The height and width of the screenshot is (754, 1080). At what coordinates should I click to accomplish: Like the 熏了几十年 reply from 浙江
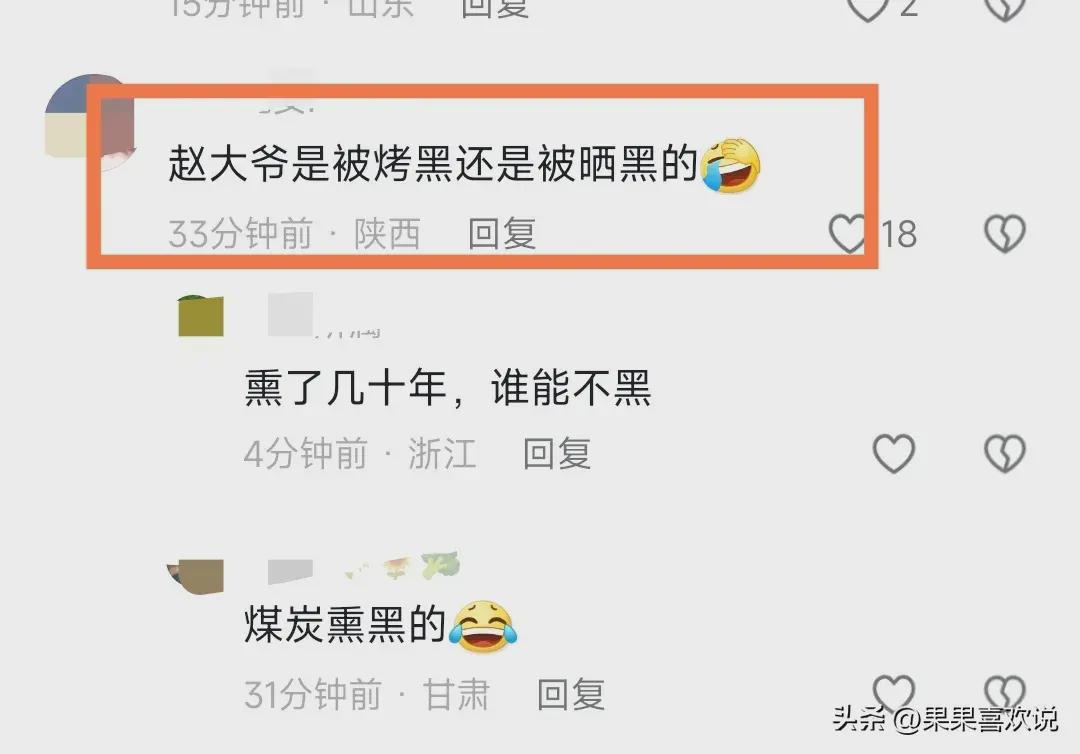(893, 454)
